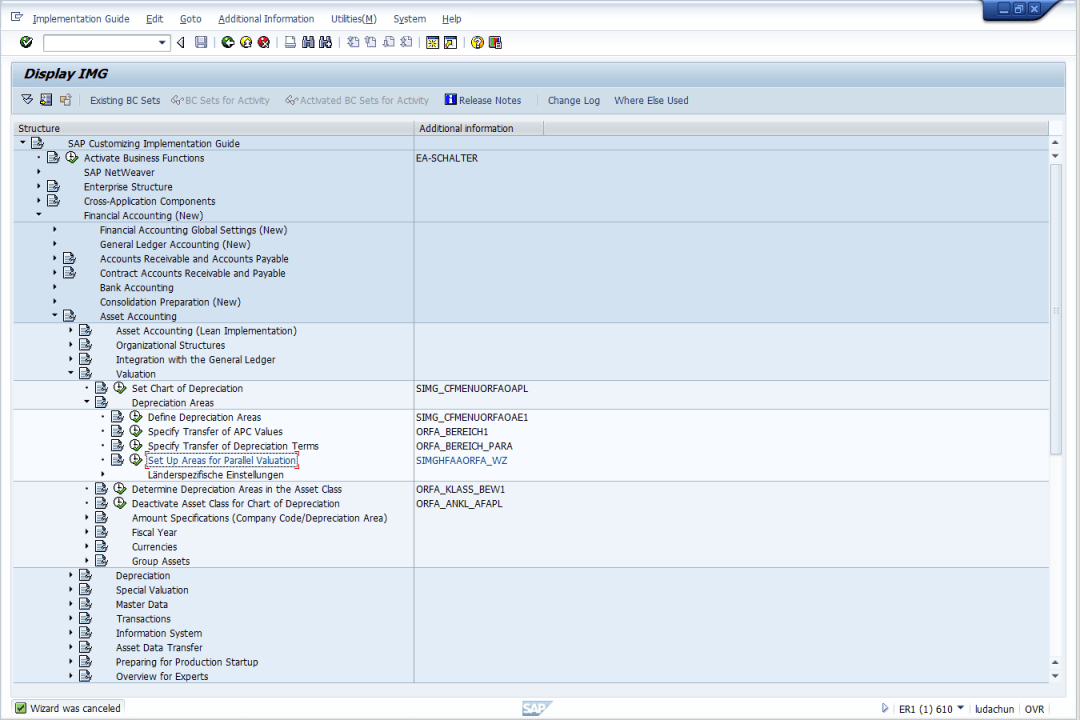Toggle OVR overwrite mode in status bar
Viewport: 1080px width, 720px height.
pos(1034,709)
